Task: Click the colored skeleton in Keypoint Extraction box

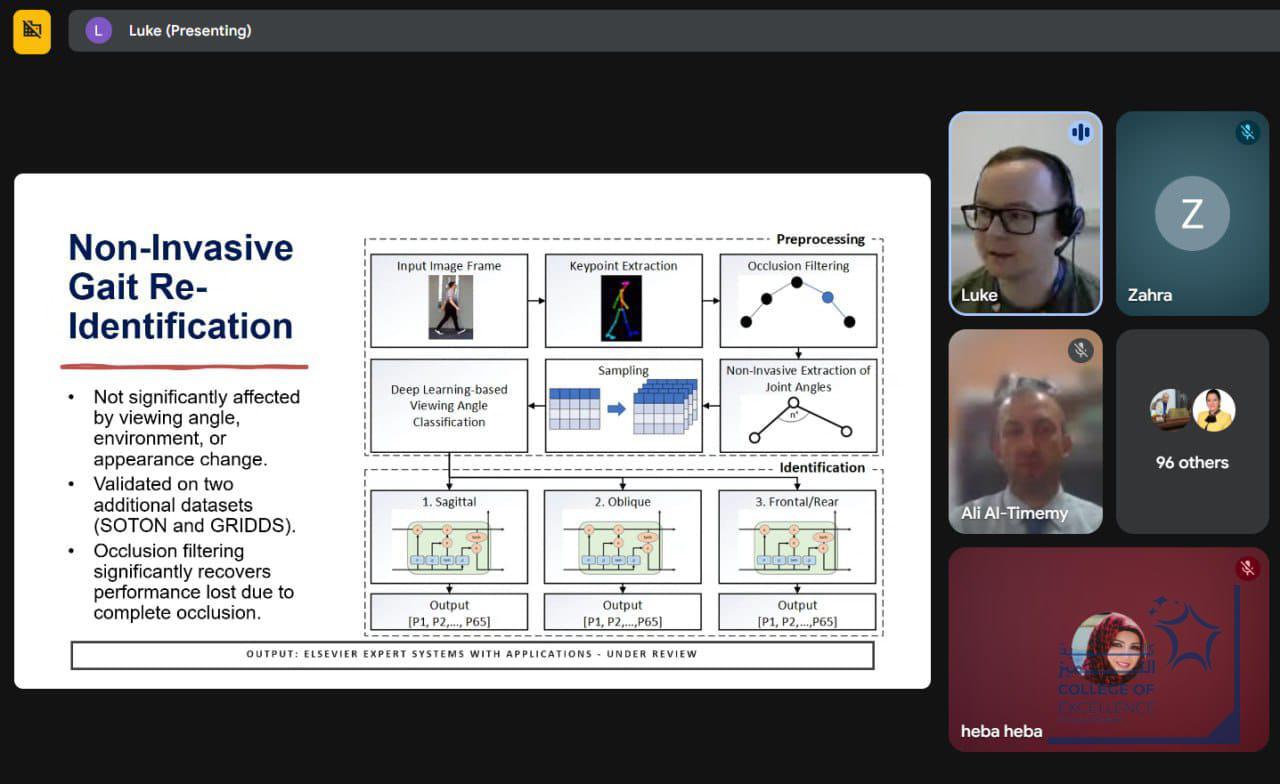Action: click(x=623, y=308)
